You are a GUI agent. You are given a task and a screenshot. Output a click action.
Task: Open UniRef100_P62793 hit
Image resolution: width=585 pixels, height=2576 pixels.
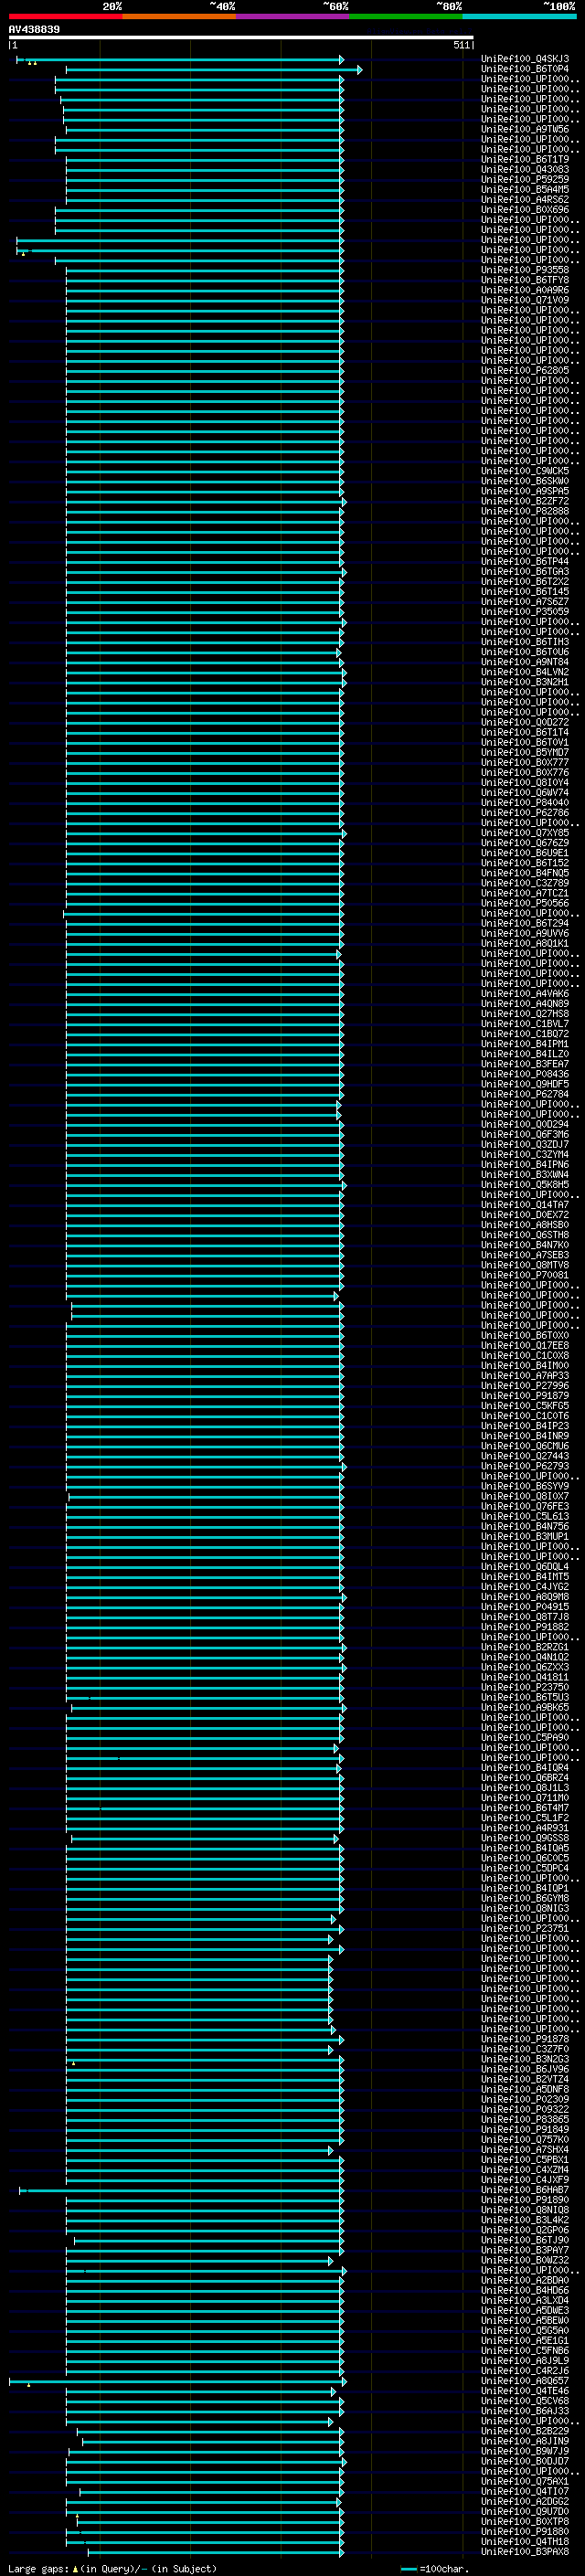525,1466
